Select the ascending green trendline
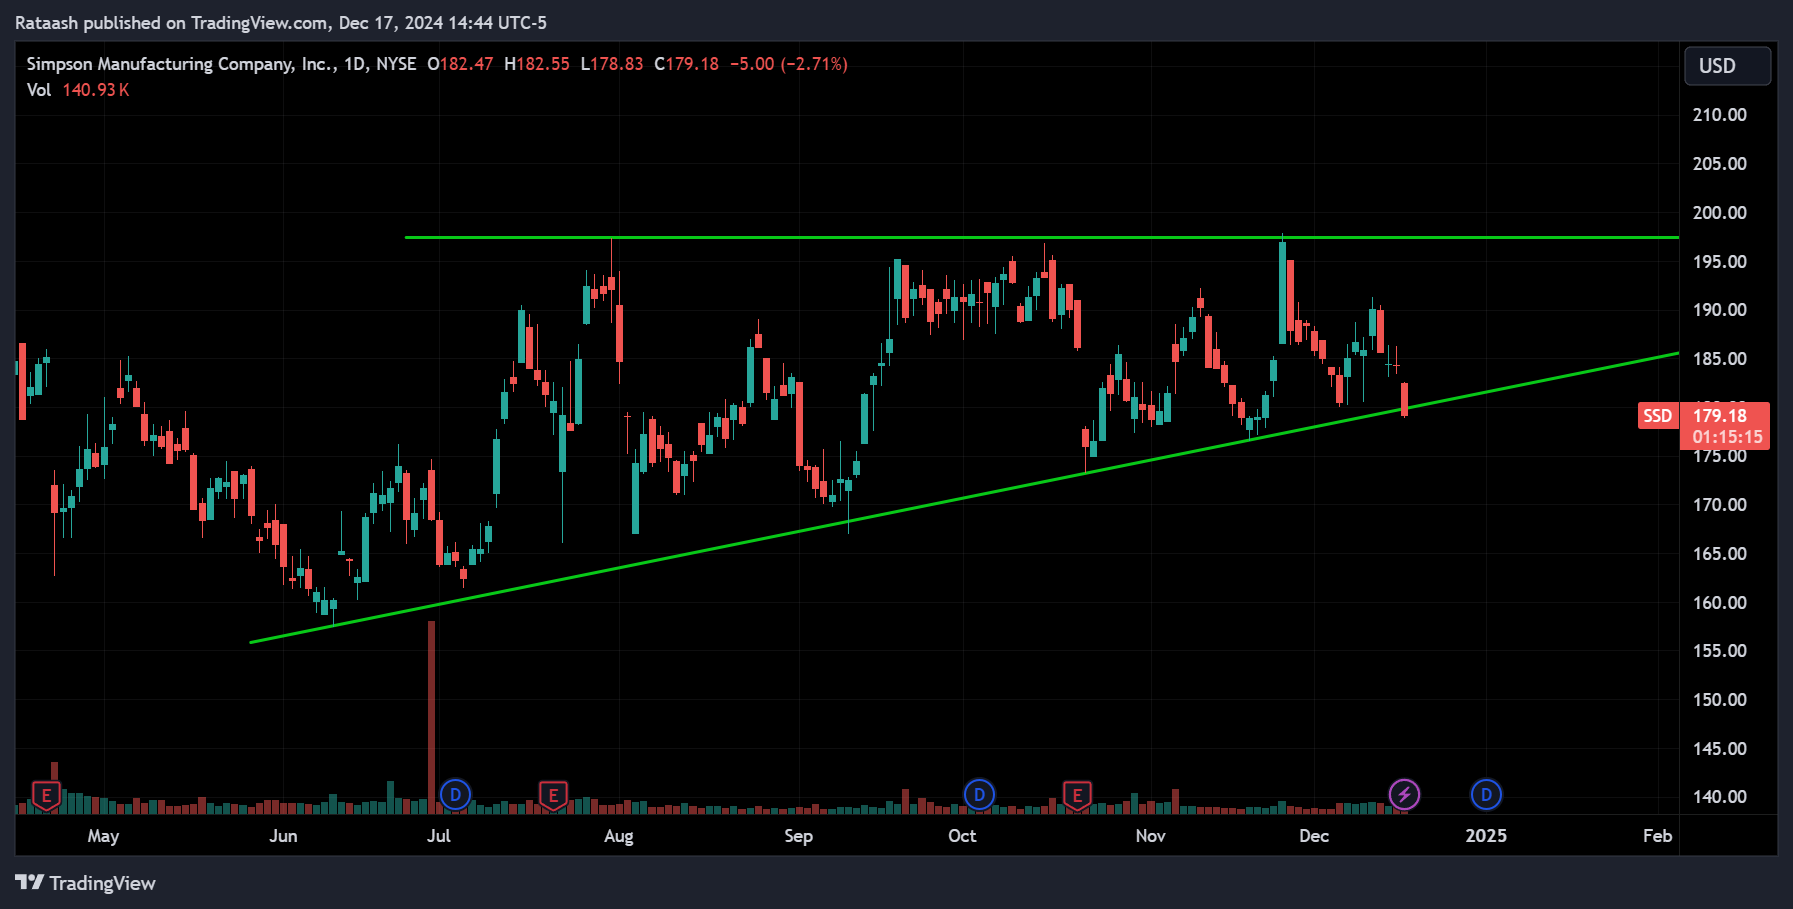 (964, 497)
